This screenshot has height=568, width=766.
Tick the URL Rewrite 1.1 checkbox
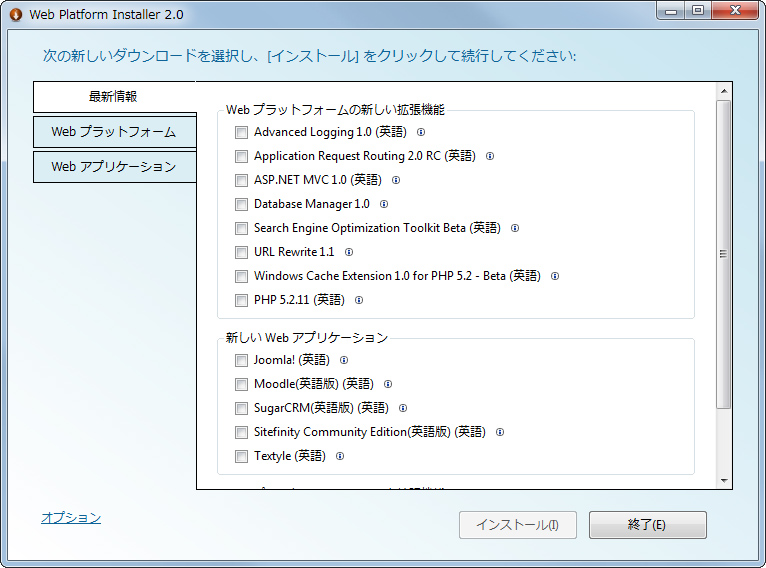coord(241,252)
